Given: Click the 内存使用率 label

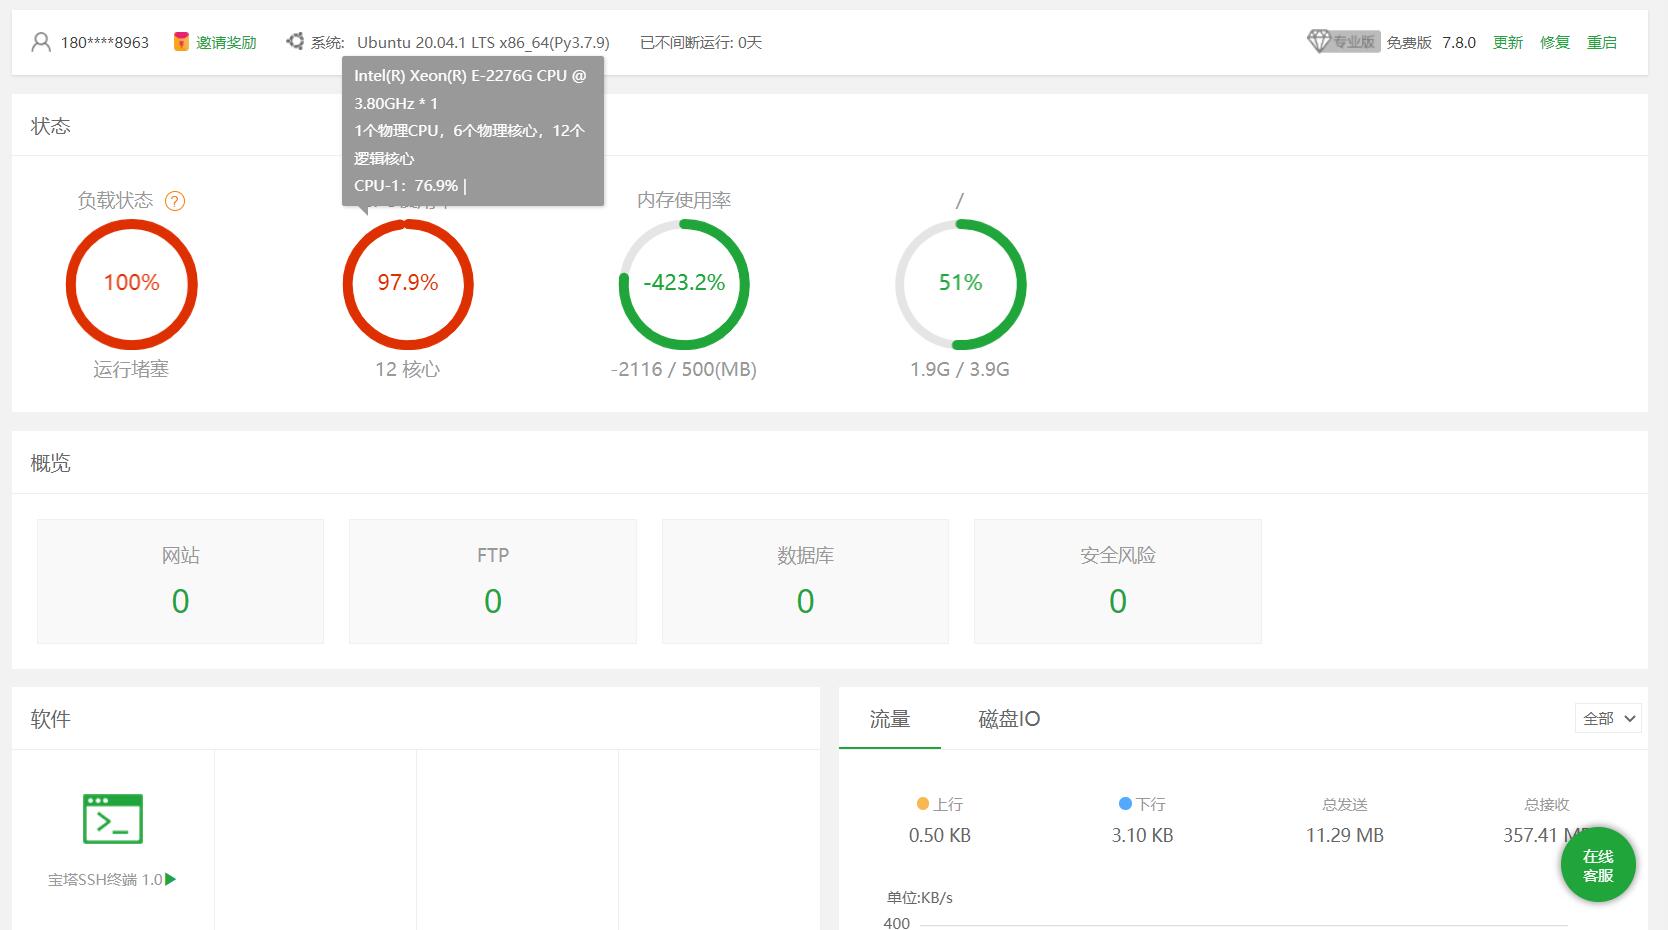Looking at the screenshot, I should [x=684, y=200].
